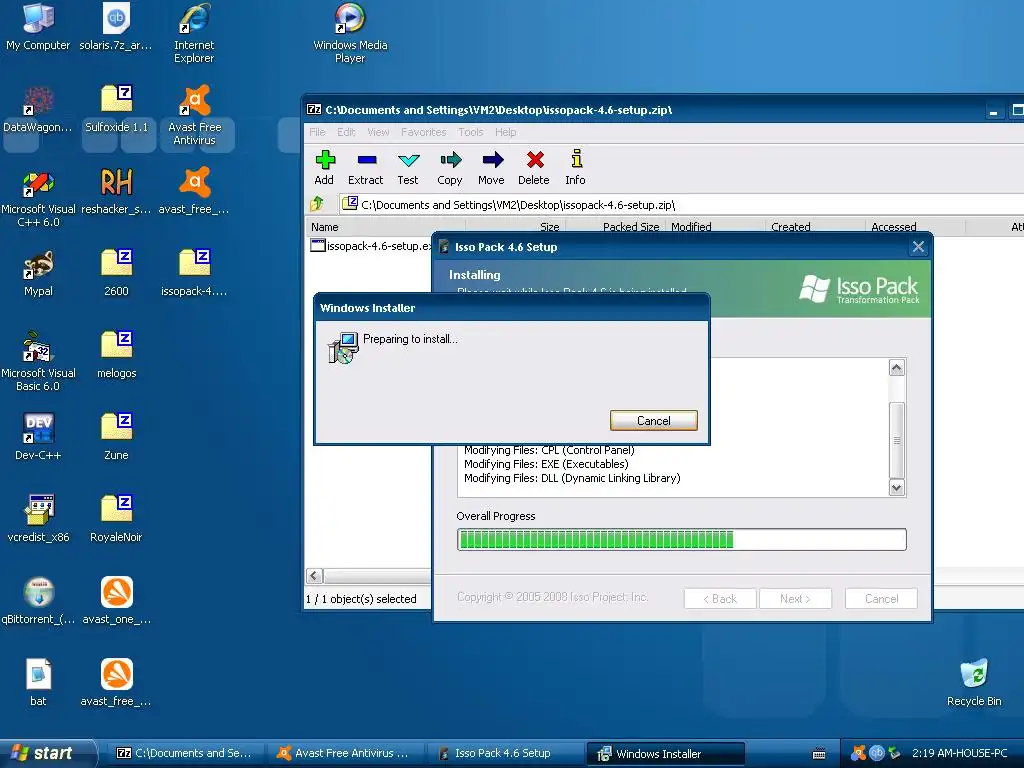Select the 2600 archive desktop icon
The image size is (1024, 768).
[116, 273]
